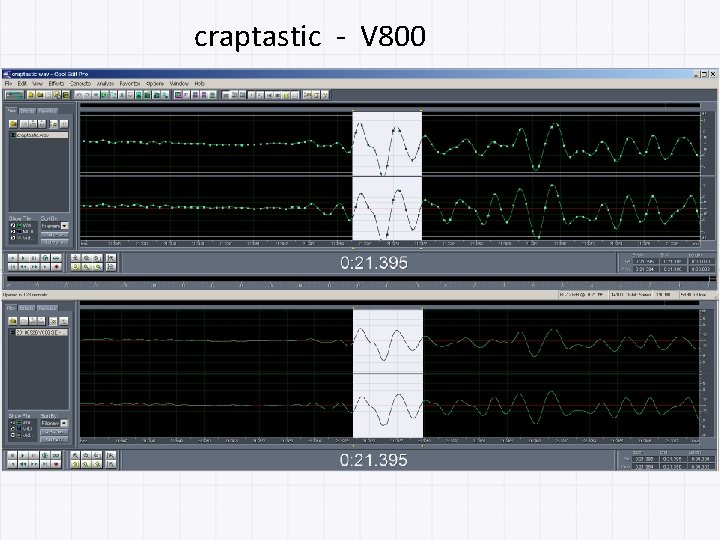Play audio in the lower window
Viewport: 720px width, 540px height.
(x=23, y=456)
